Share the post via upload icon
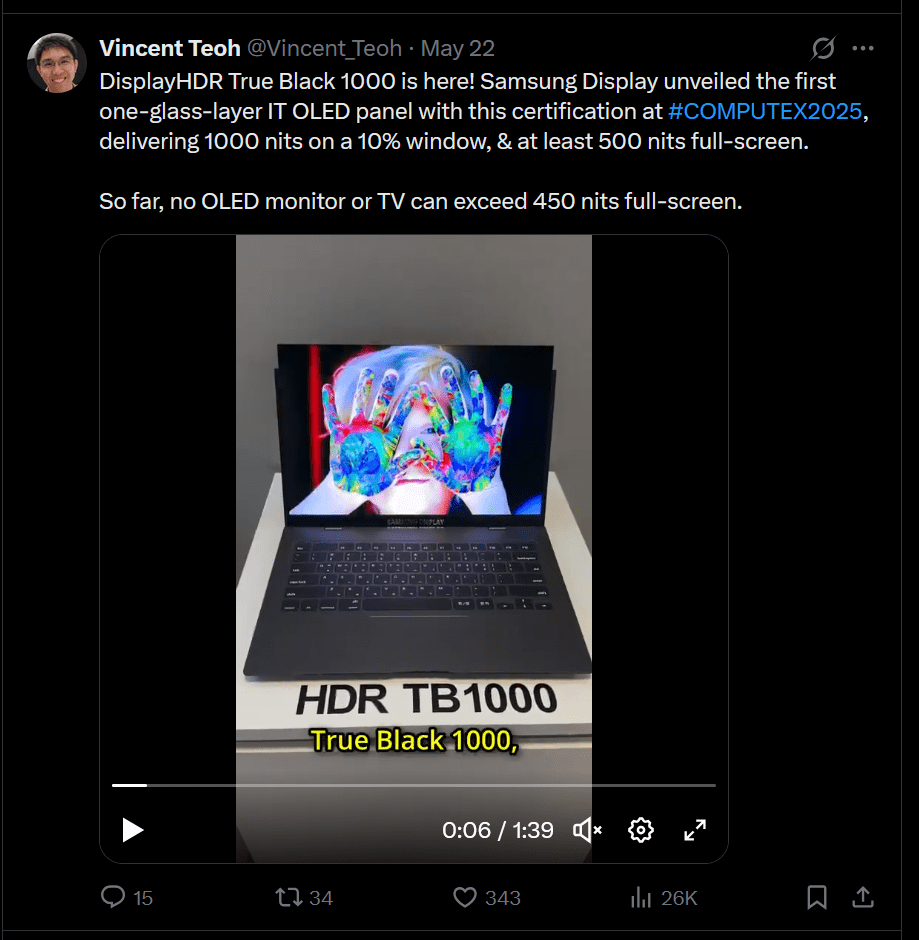The height and width of the screenshot is (940, 919). point(863,897)
